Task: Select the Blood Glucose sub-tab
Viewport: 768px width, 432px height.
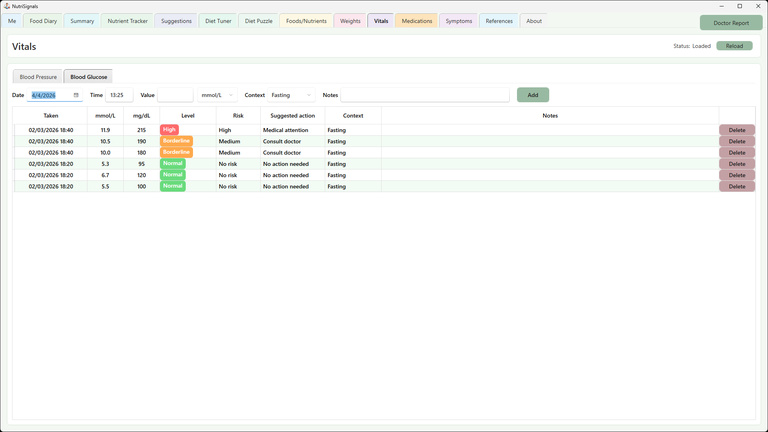Action: [89, 77]
